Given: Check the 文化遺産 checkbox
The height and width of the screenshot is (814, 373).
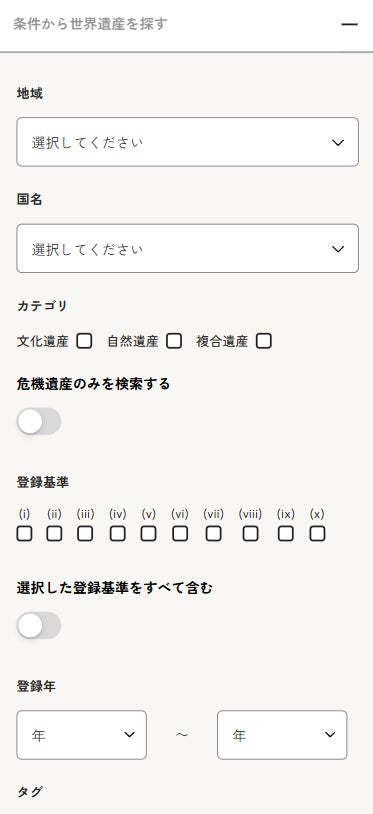Looking at the screenshot, I should point(84,341).
